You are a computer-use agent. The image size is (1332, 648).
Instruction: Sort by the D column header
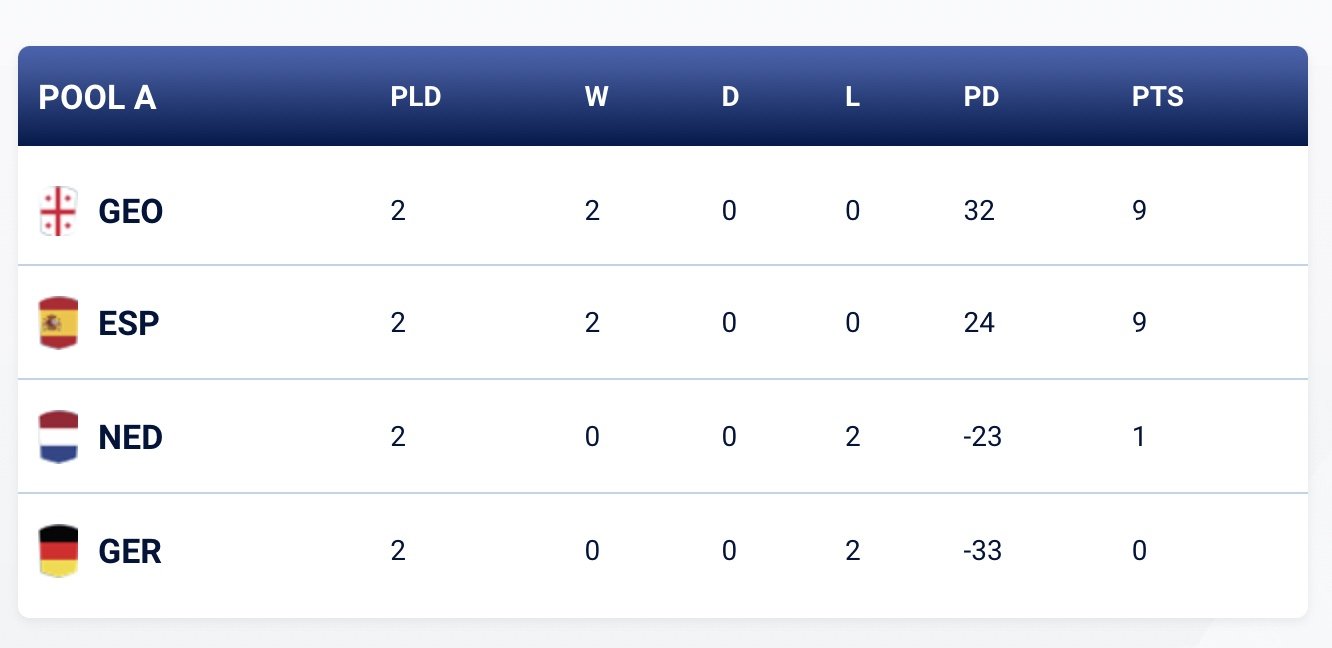(730, 97)
